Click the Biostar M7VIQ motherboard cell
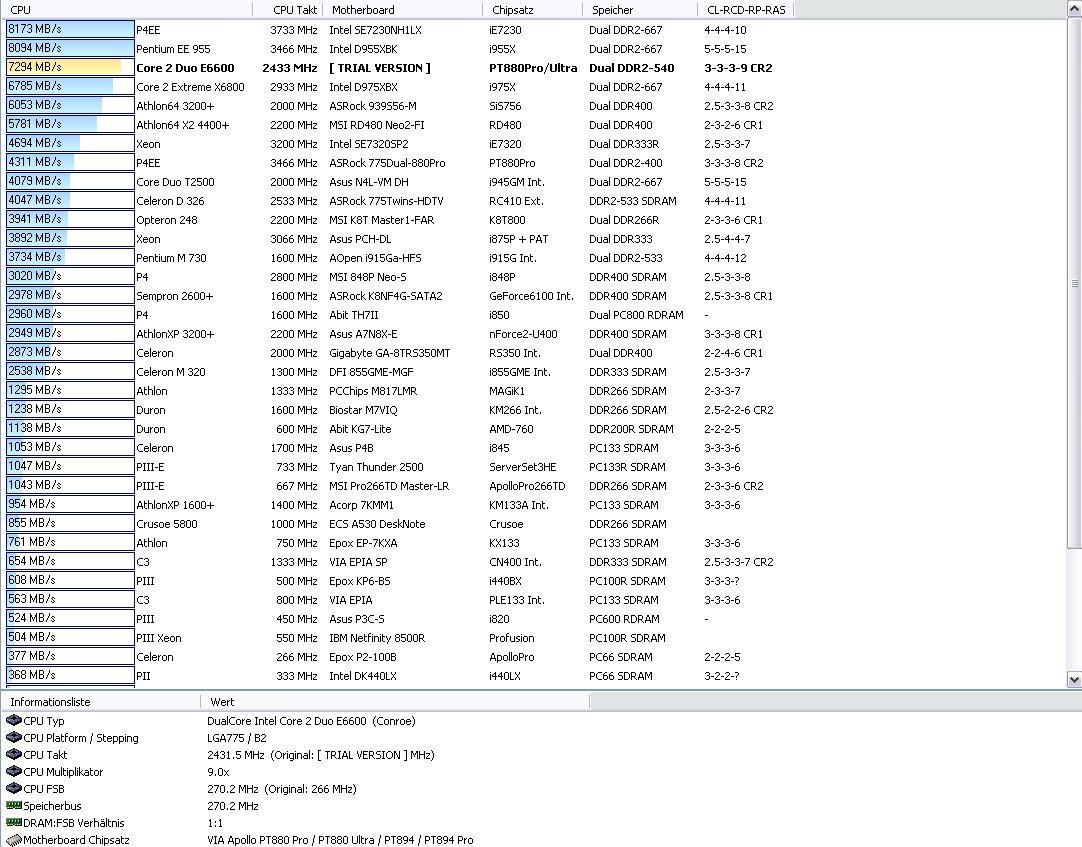 click(363, 409)
